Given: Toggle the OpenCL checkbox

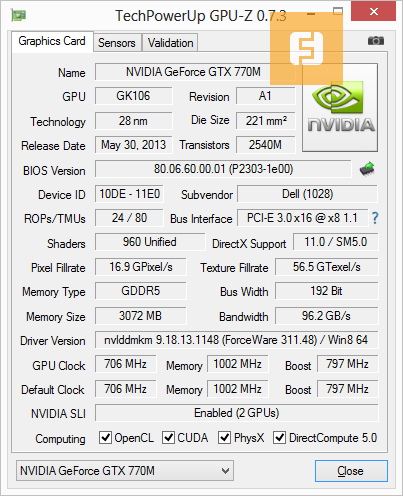Looking at the screenshot, I should 105,437.
